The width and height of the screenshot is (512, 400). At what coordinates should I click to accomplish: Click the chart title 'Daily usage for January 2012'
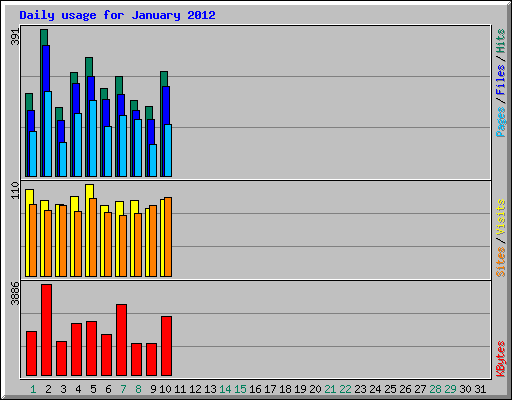click(117, 15)
